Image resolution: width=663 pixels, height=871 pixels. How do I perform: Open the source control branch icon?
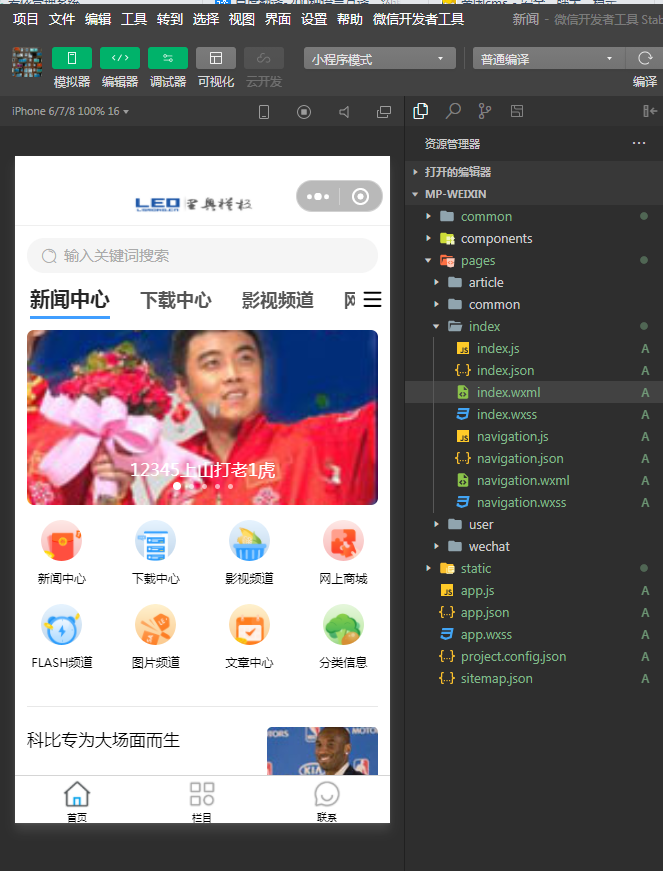[485, 111]
